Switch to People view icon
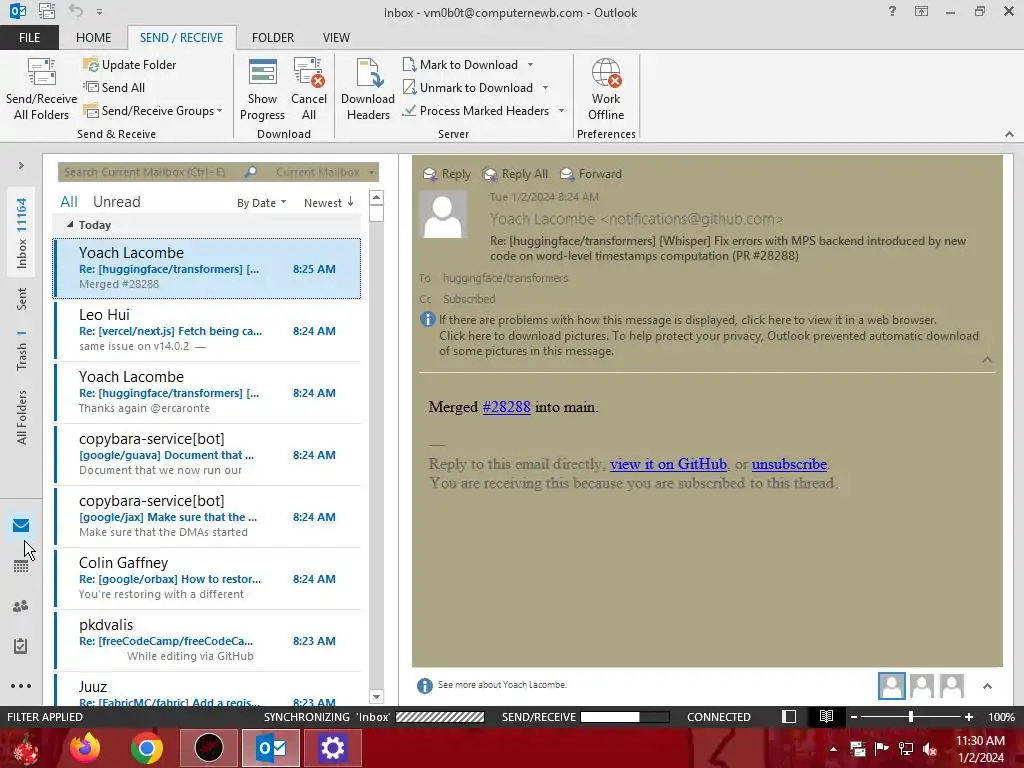The image size is (1024, 768). click(21, 606)
